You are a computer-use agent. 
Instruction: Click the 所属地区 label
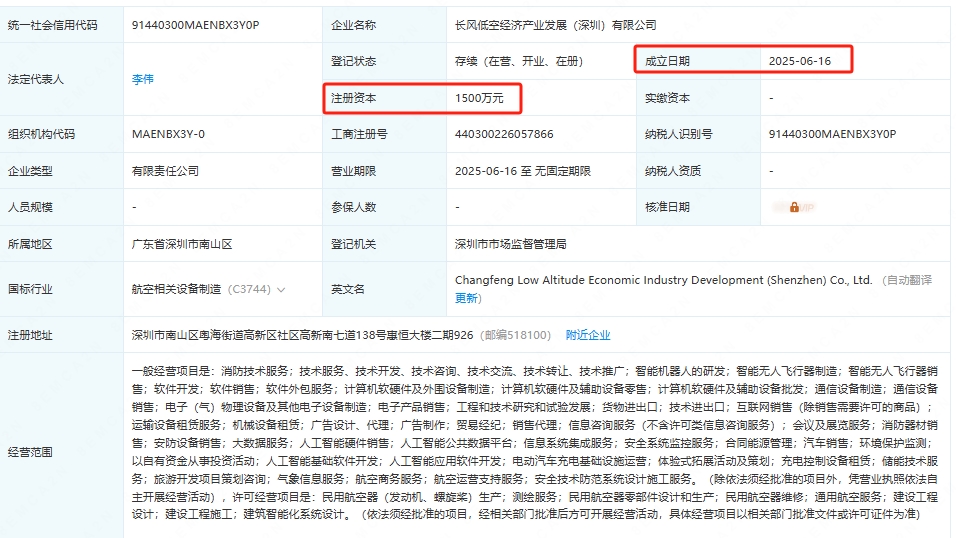click(x=30, y=245)
